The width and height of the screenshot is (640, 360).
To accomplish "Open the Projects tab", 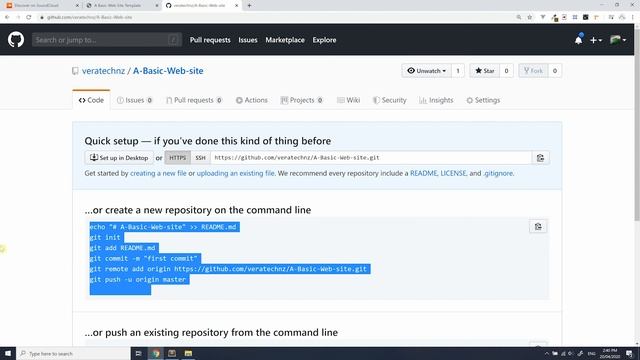I will point(302,100).
